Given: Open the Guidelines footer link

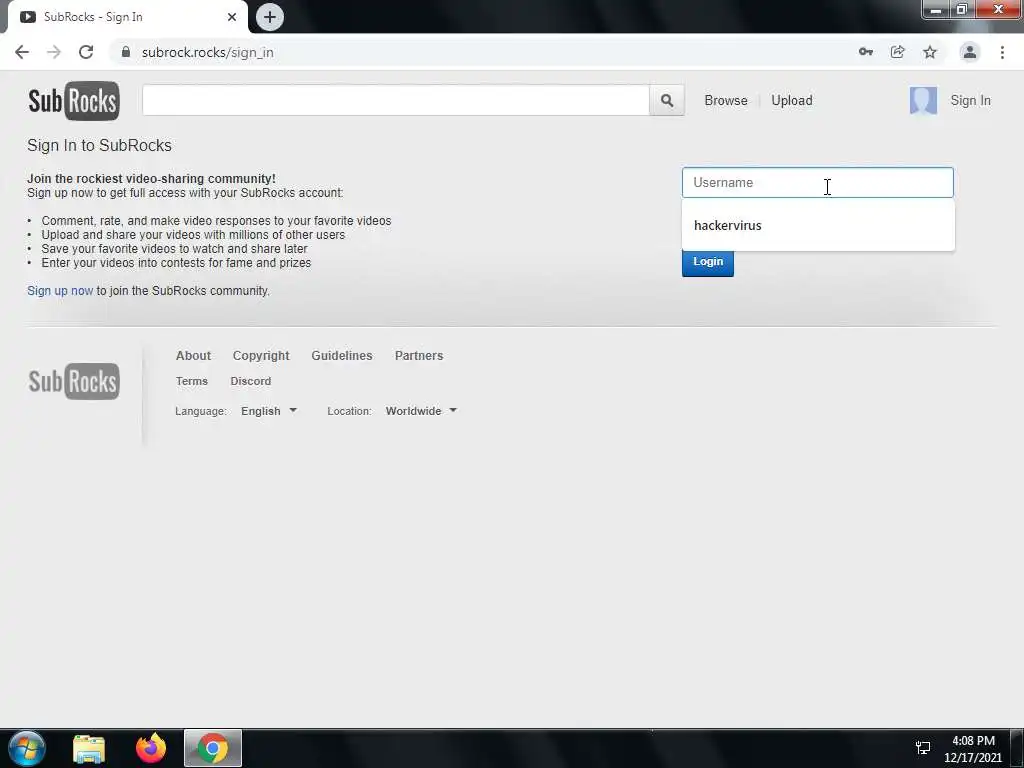Looking at the screenshot, I should [342, 355].
